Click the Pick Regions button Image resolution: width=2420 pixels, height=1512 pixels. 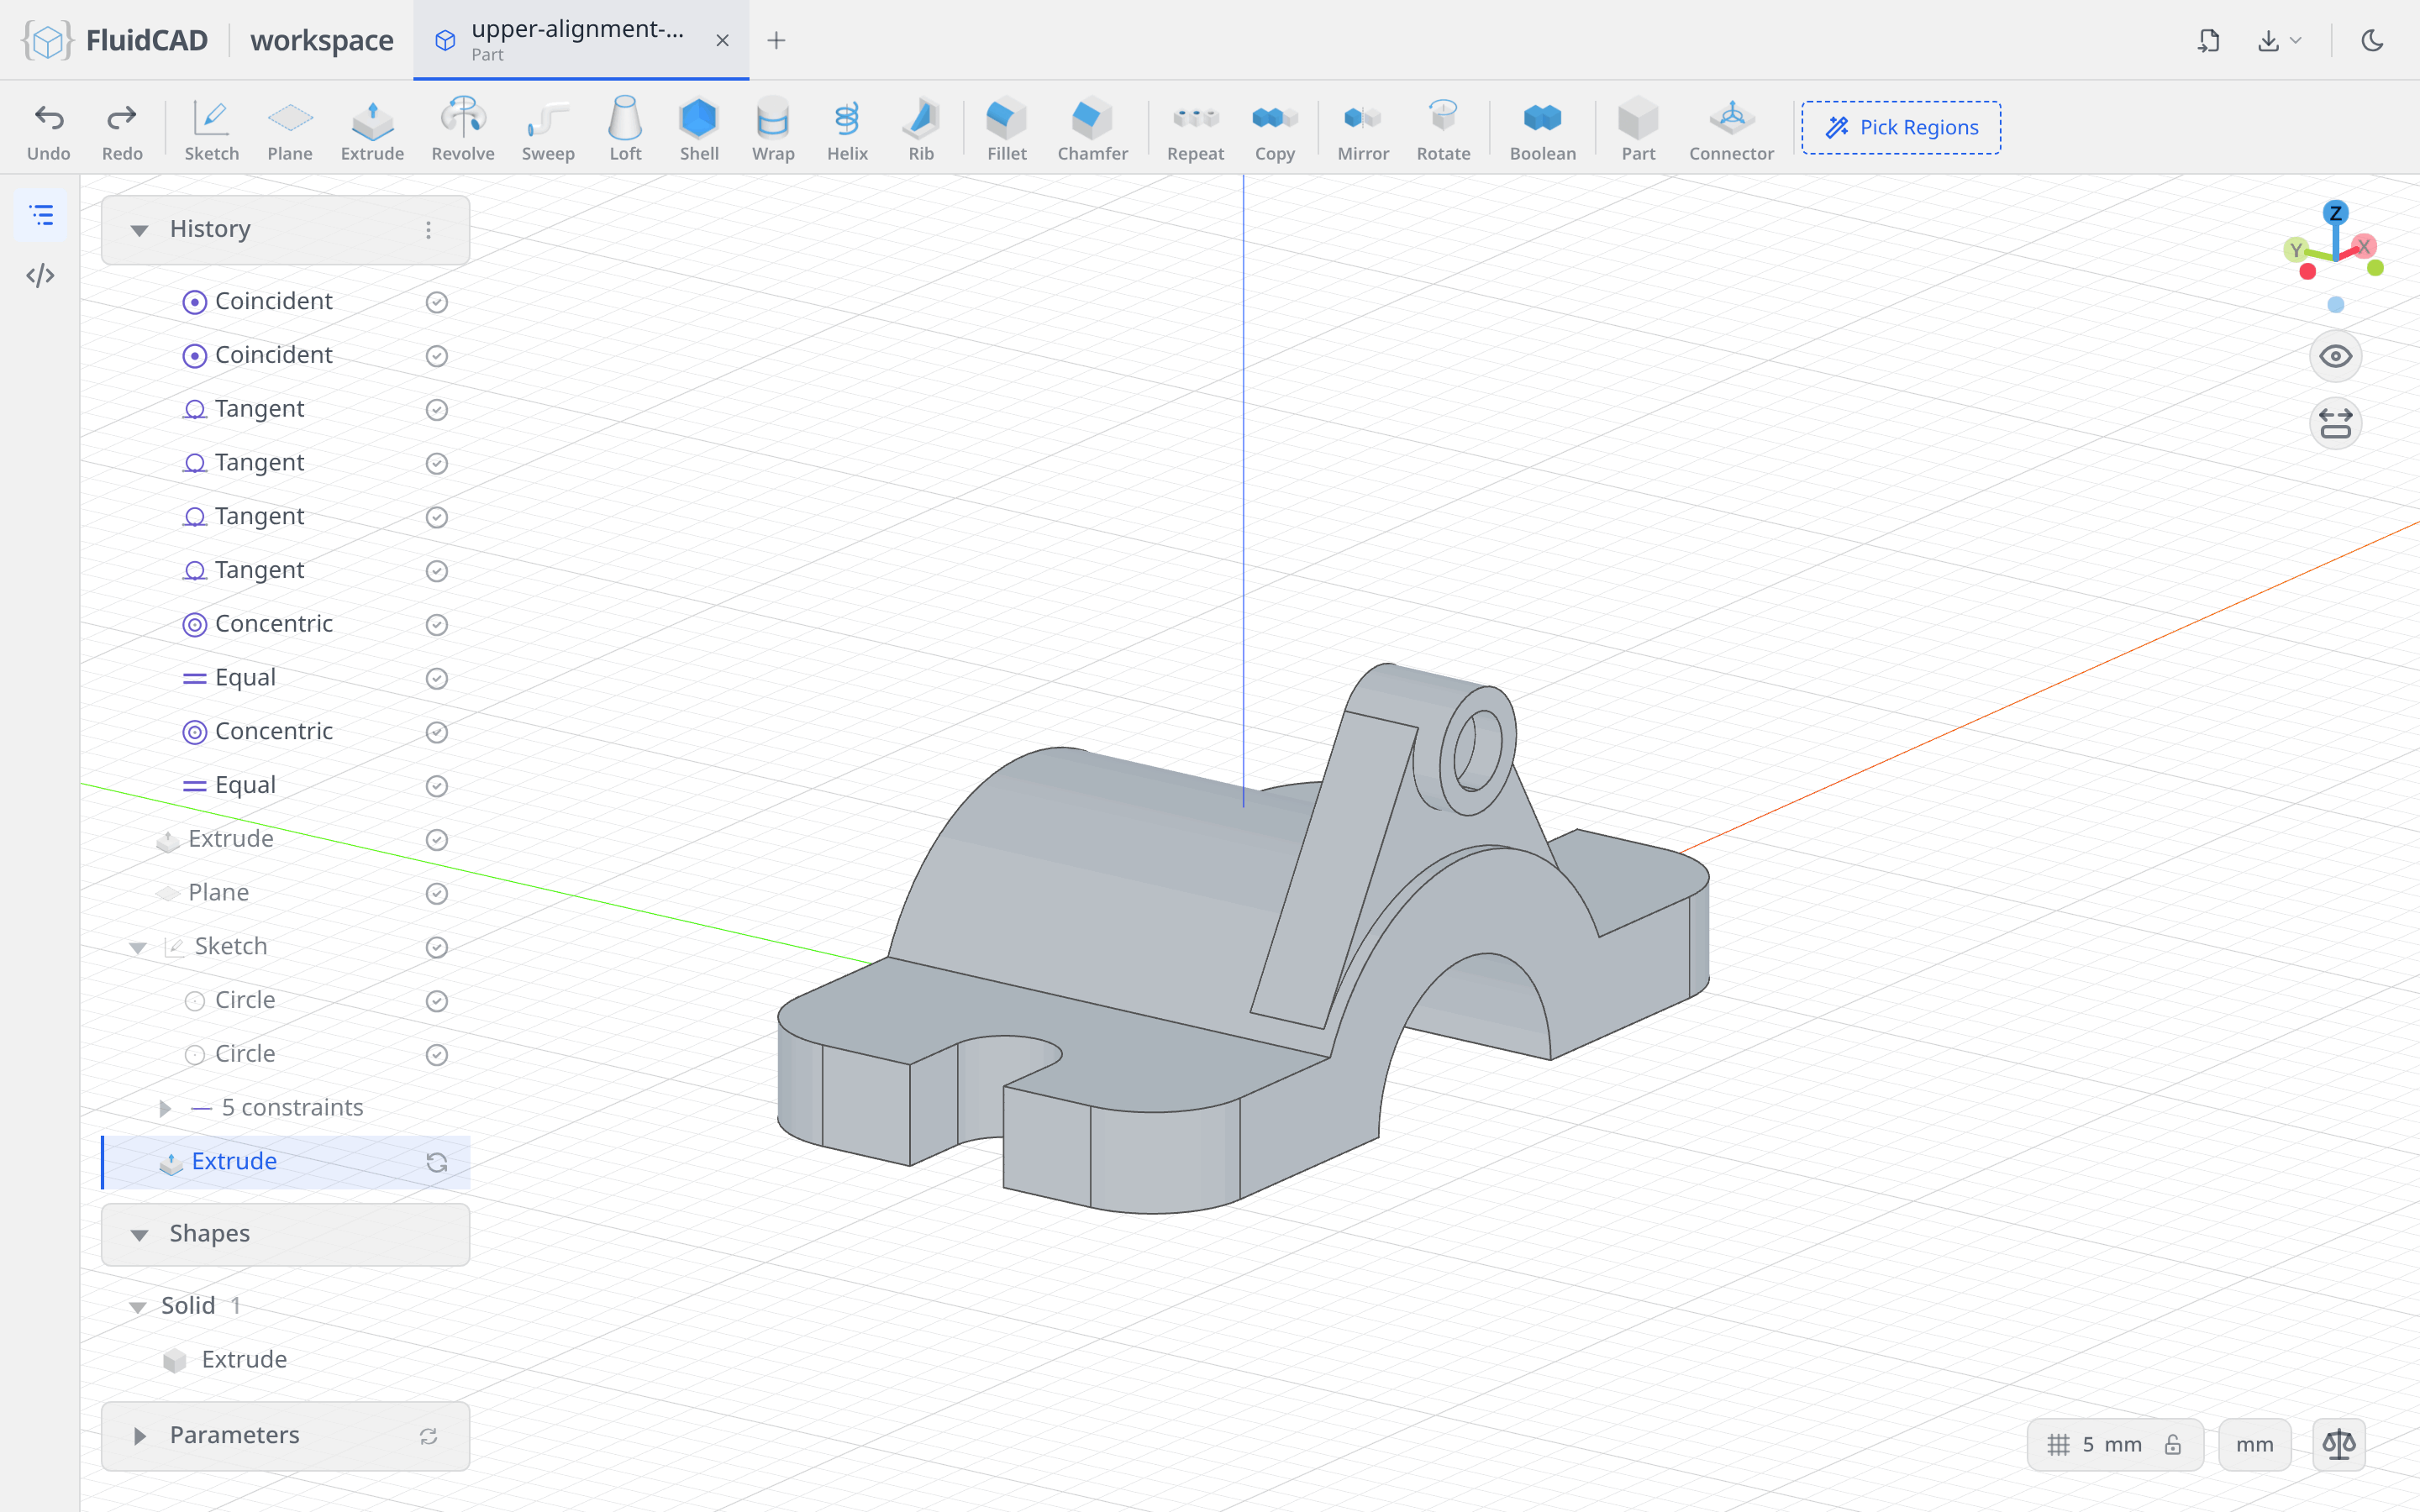1900,127
